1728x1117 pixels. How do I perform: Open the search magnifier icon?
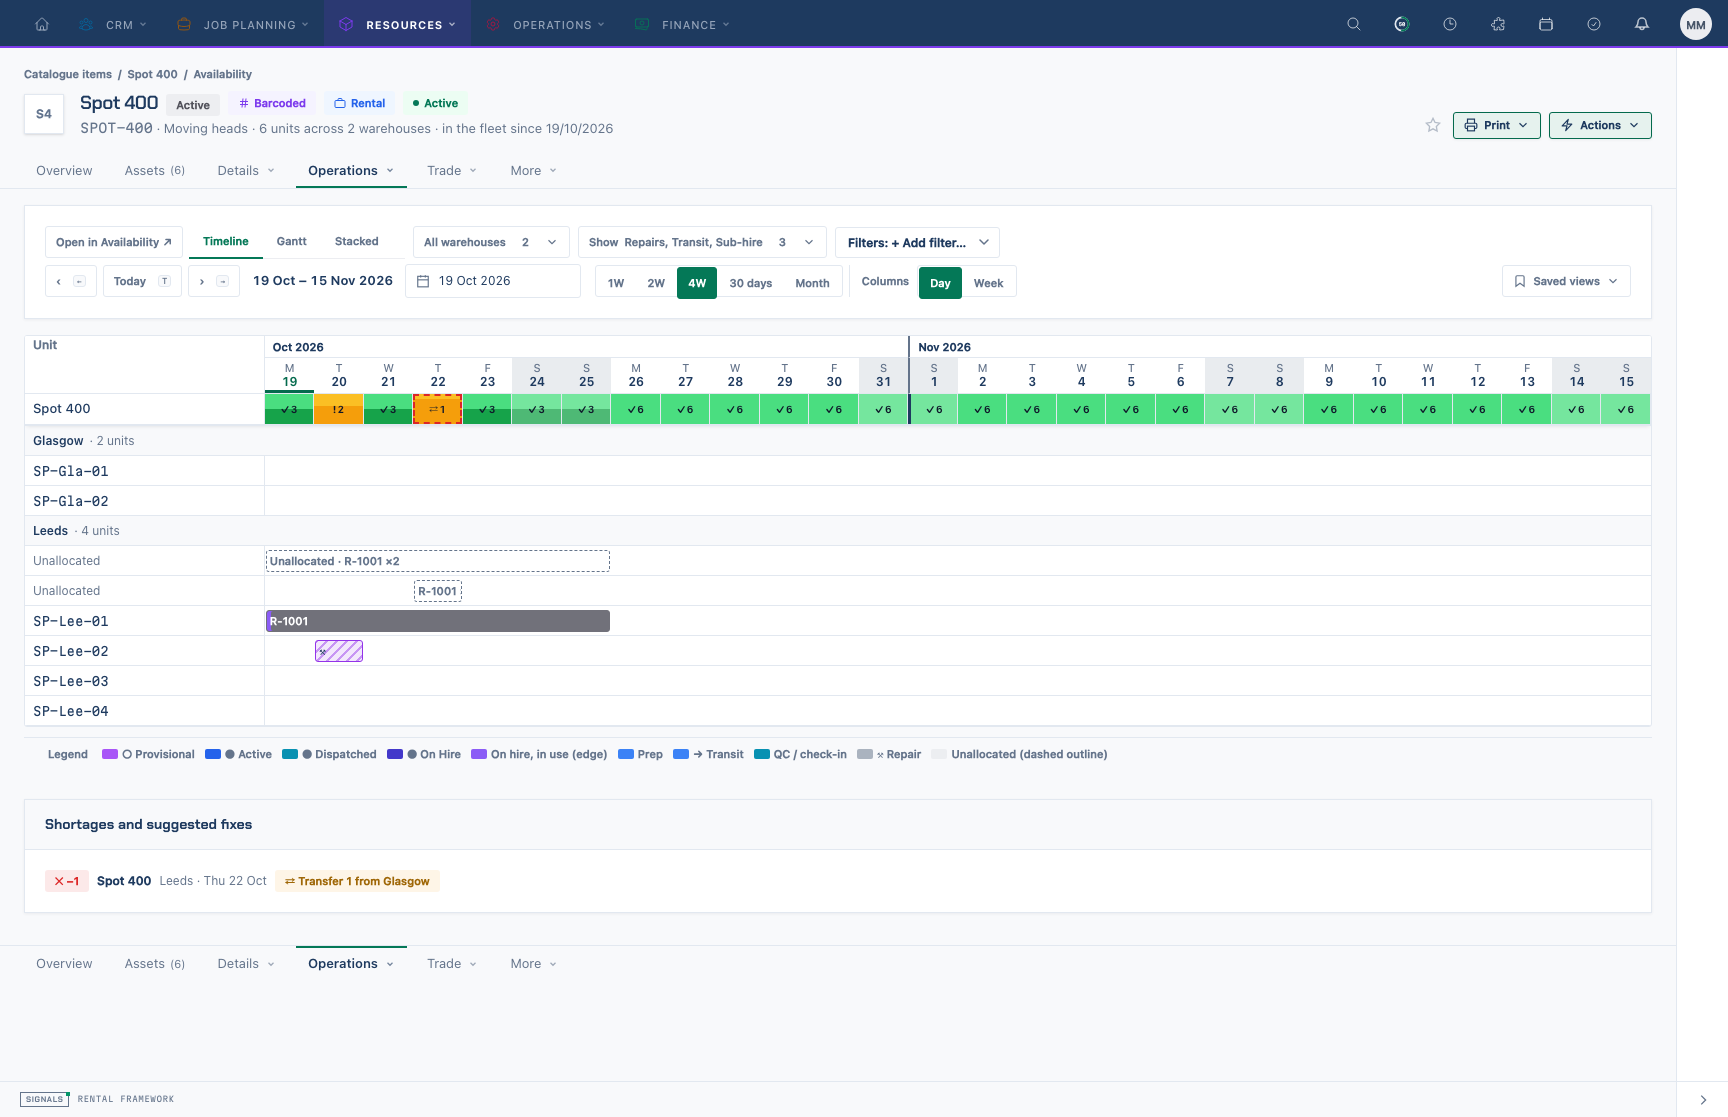(x=1354, y=24)
